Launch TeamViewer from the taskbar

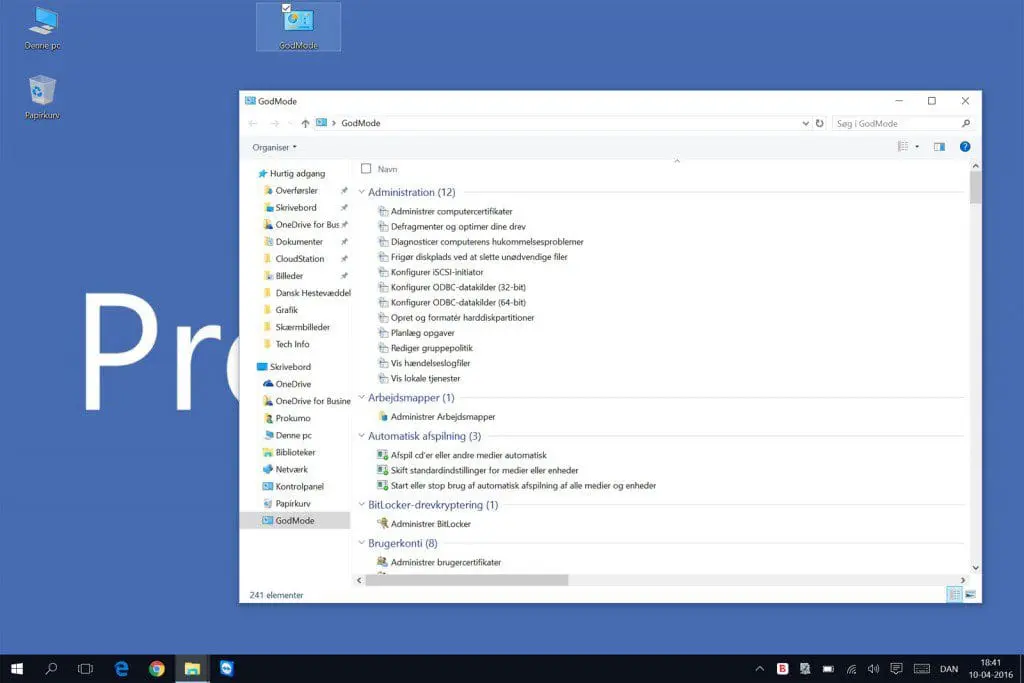click(227, 669)
